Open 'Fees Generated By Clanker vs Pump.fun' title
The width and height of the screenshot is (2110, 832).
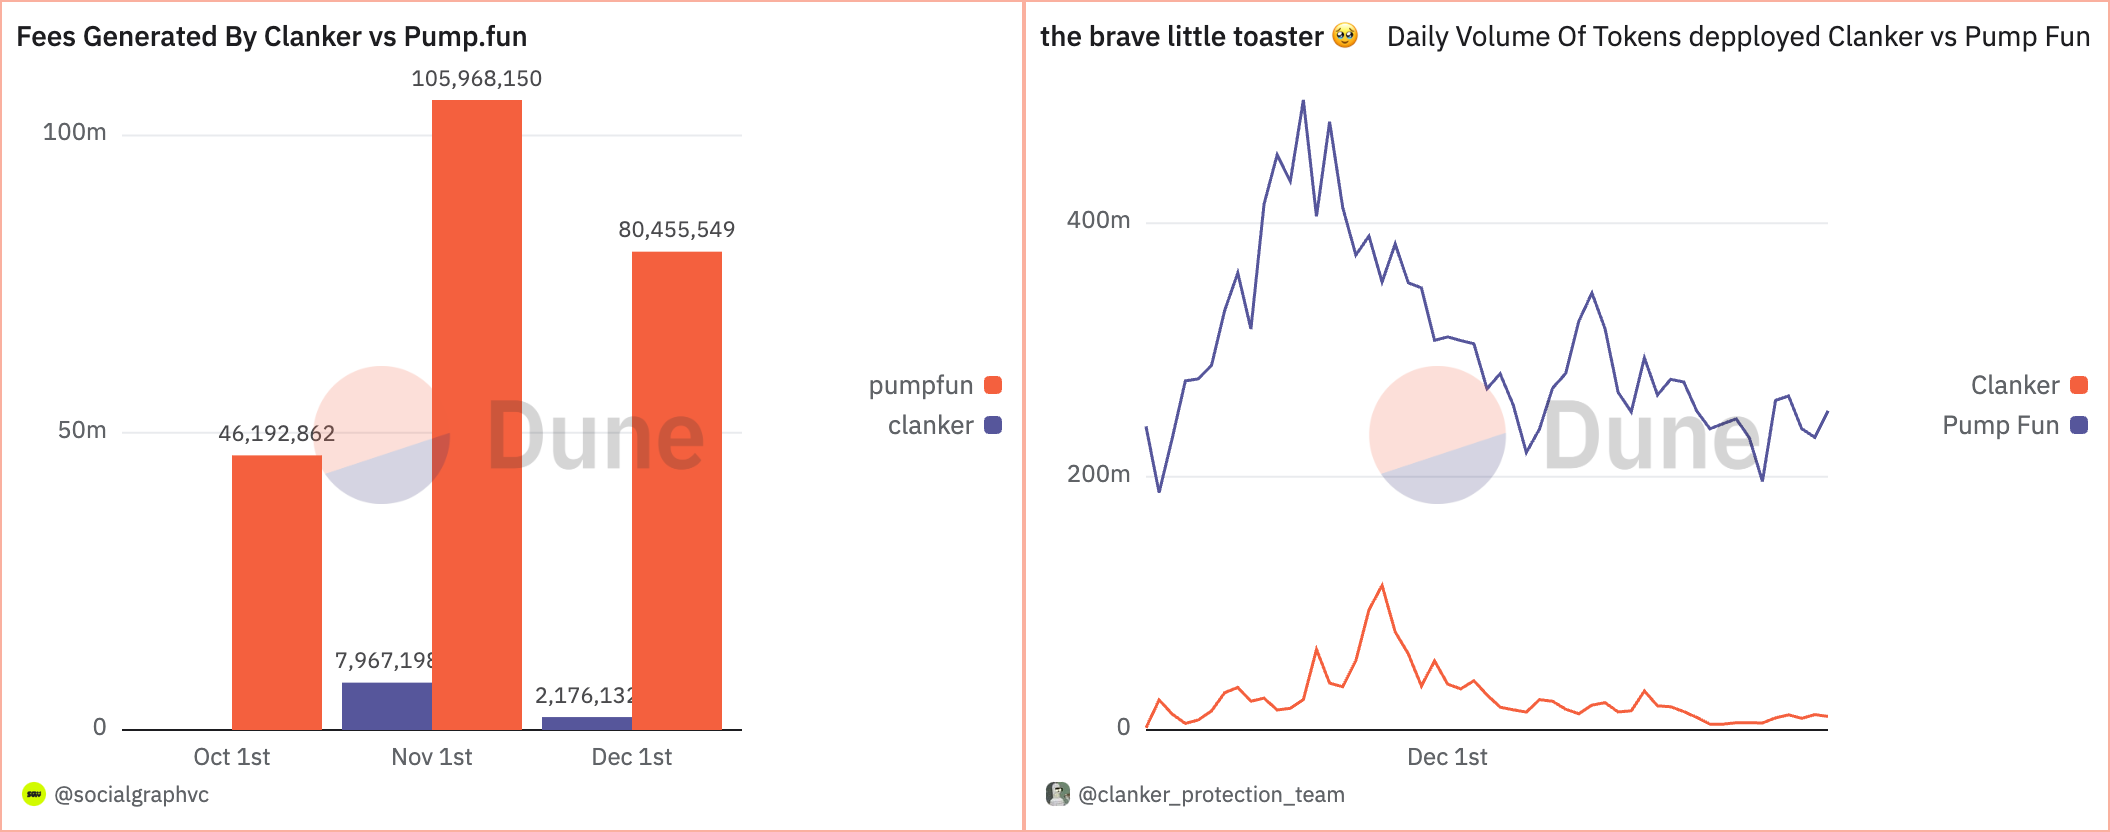click(272, 36)
